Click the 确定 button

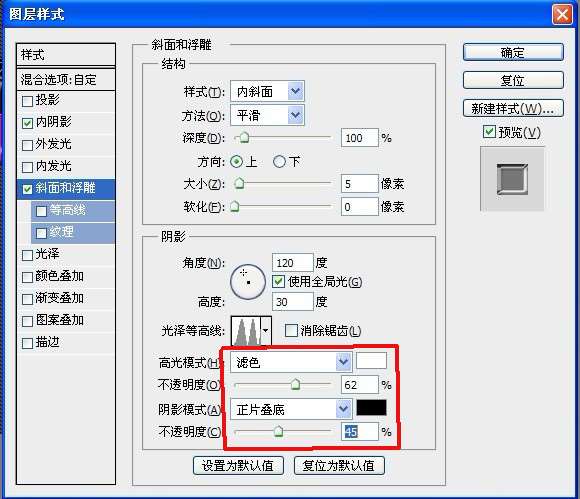point(513,53)
